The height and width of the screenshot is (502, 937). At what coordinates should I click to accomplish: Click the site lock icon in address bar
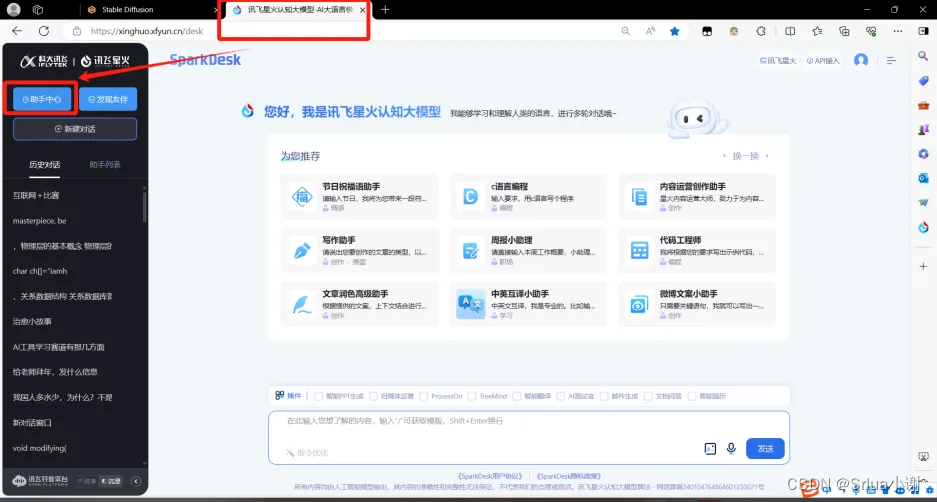coord(76,31)
